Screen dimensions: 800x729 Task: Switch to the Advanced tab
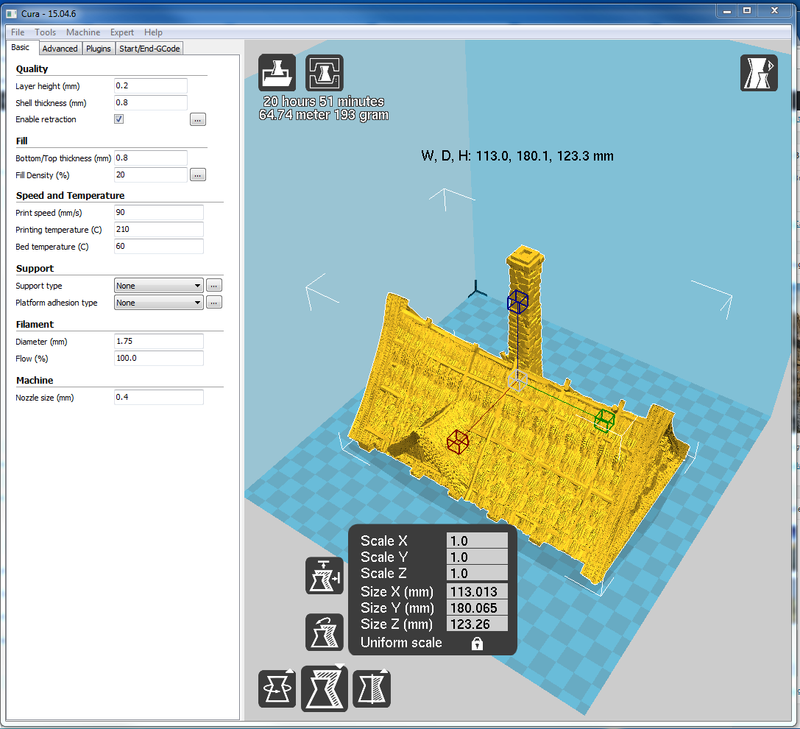60,48
